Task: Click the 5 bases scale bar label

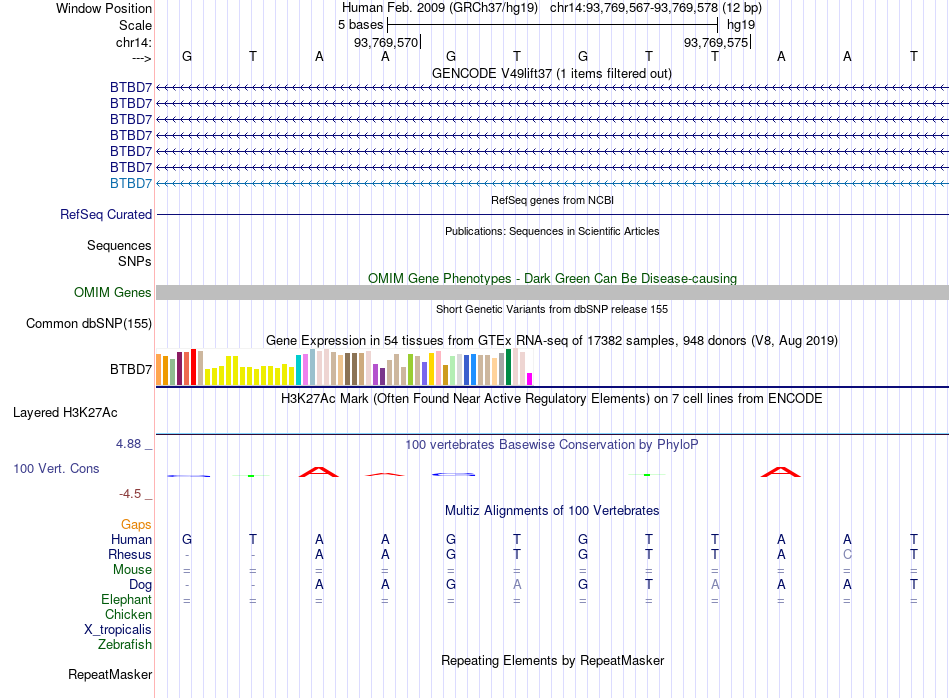Action: [x=360, y=25]
